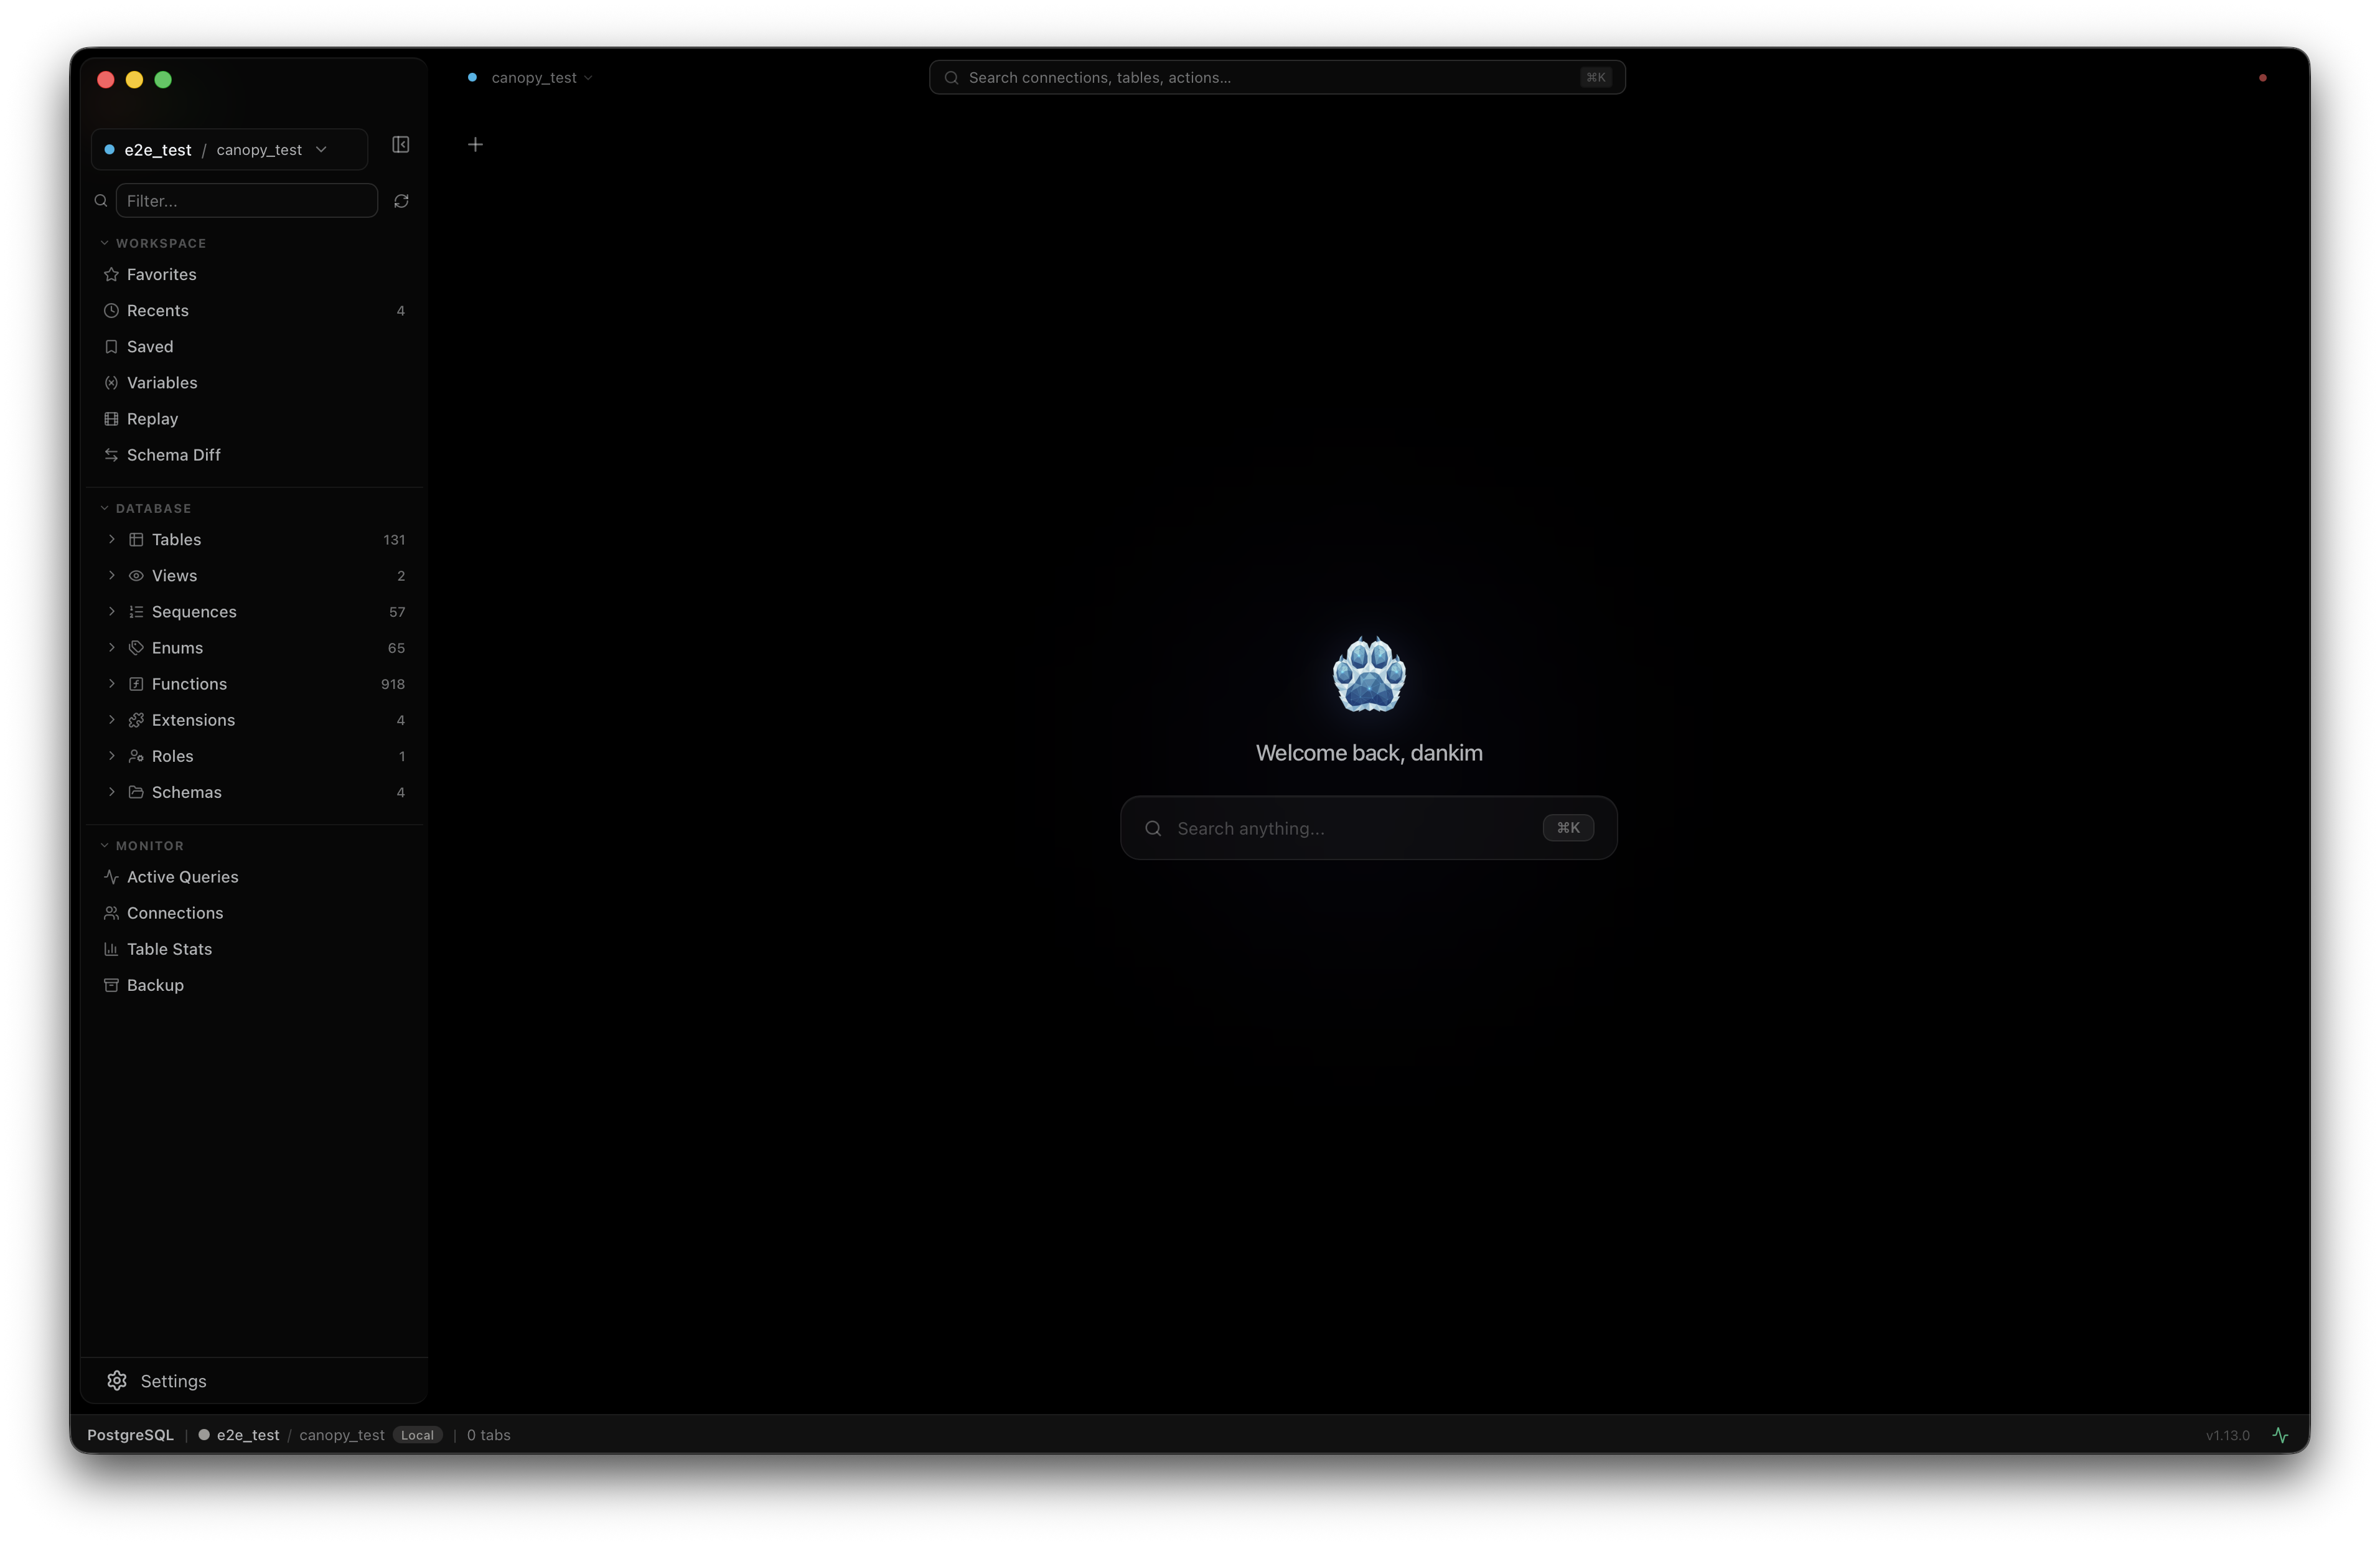Image resolution: width=2380 pixels, height=1546 pixels.
Task: Open Table Stats monitor
Action: pos(169,949)
